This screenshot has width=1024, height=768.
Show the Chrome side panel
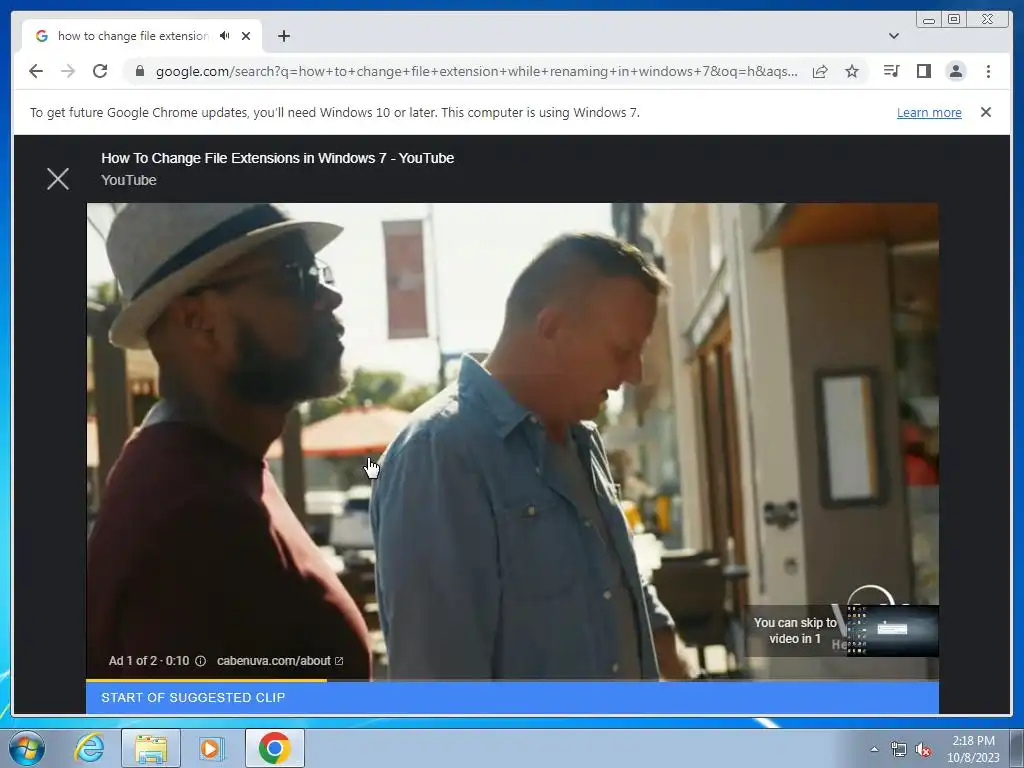coord(923,71)
